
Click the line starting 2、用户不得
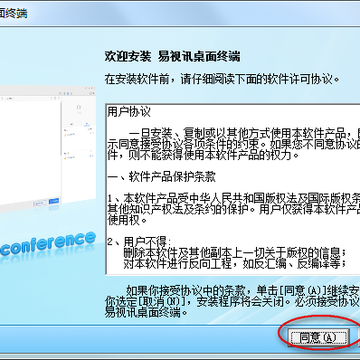[139, 241]
